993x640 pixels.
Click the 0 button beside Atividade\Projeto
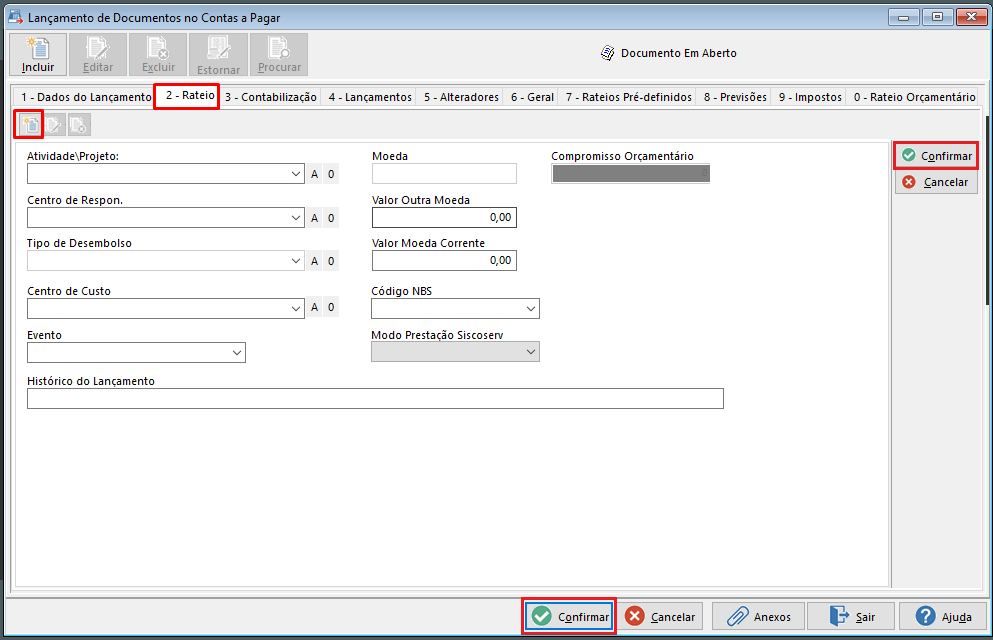[331, 174]
